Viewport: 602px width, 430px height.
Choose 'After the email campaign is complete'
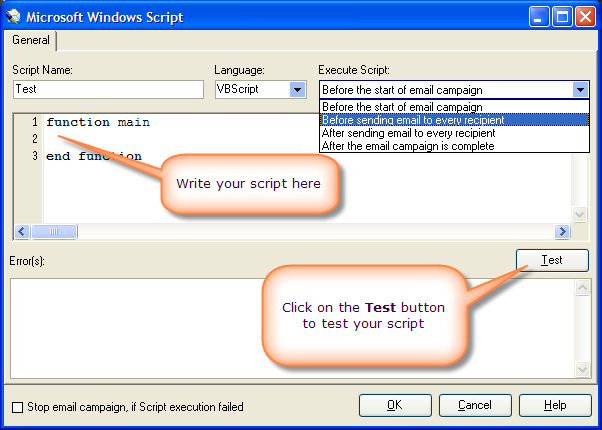(x=454, y=146)
